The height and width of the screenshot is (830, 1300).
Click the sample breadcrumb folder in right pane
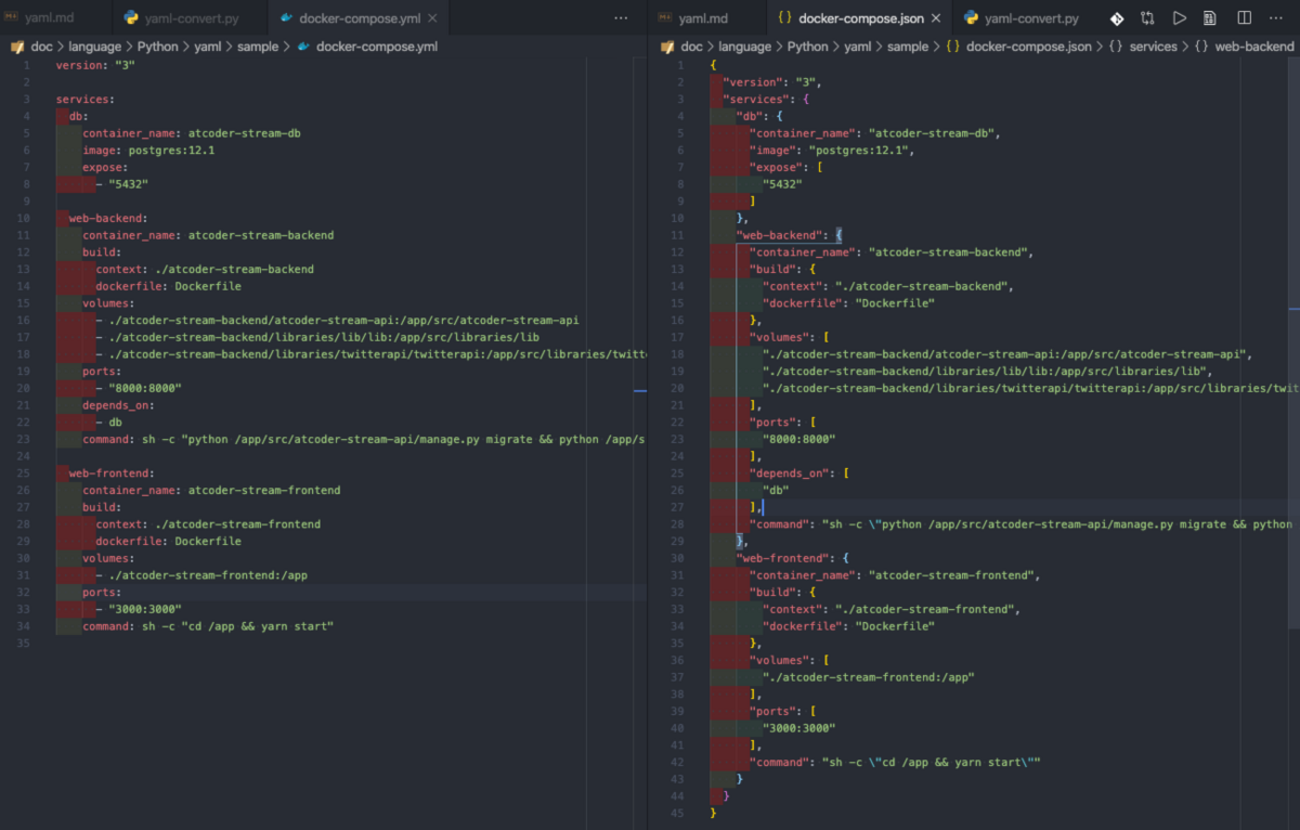coord(907,46)
